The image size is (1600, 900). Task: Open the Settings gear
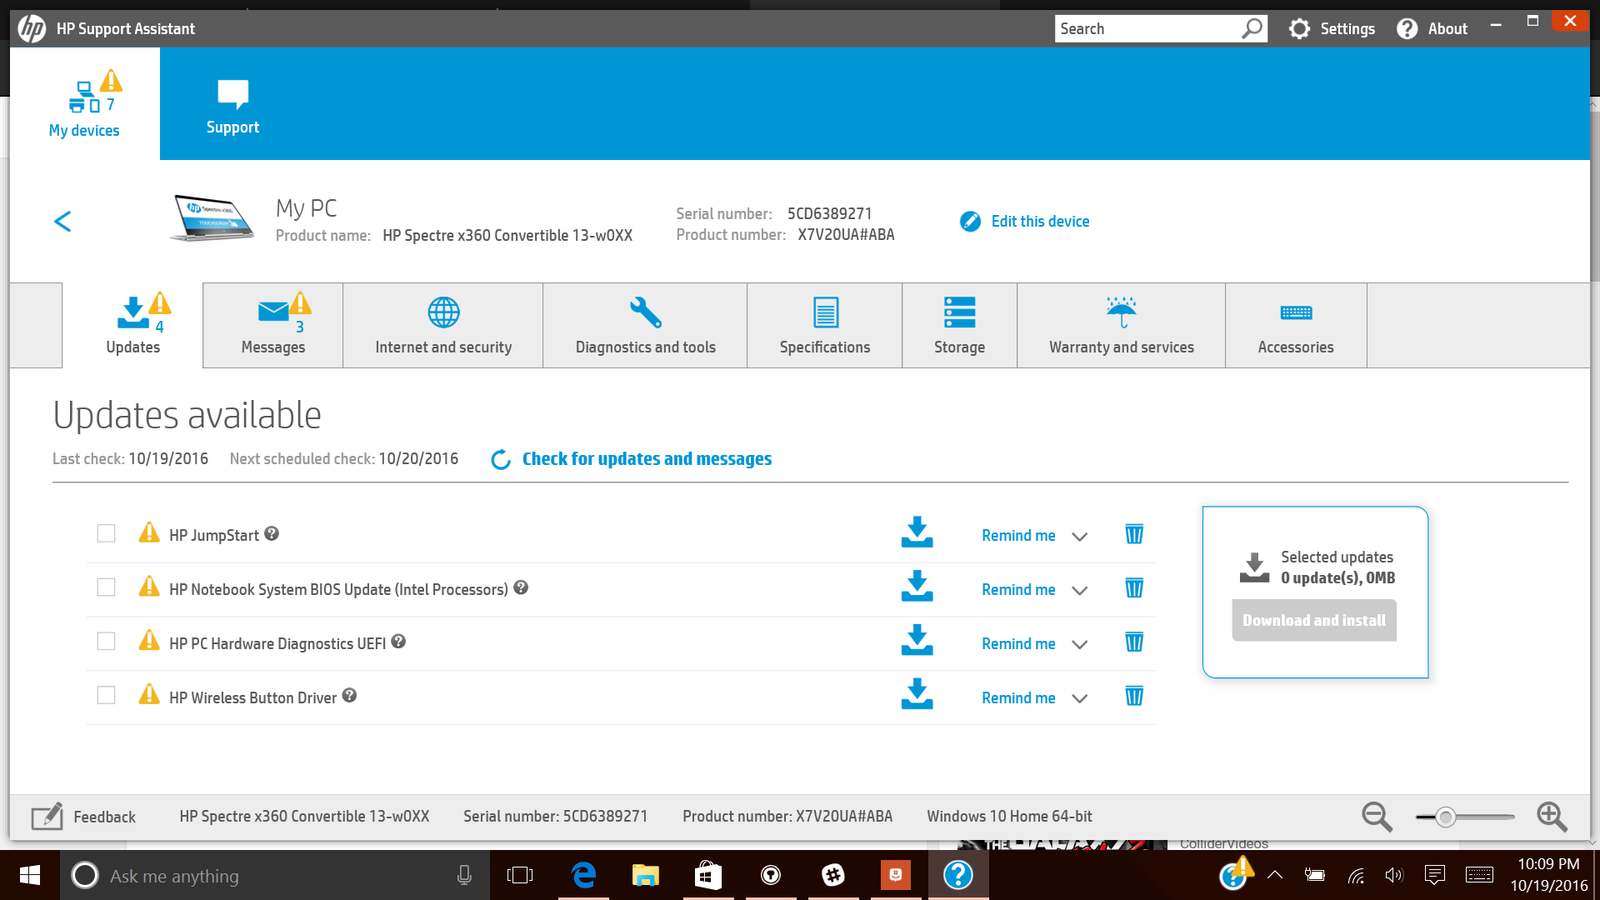tap(1299, 28)
